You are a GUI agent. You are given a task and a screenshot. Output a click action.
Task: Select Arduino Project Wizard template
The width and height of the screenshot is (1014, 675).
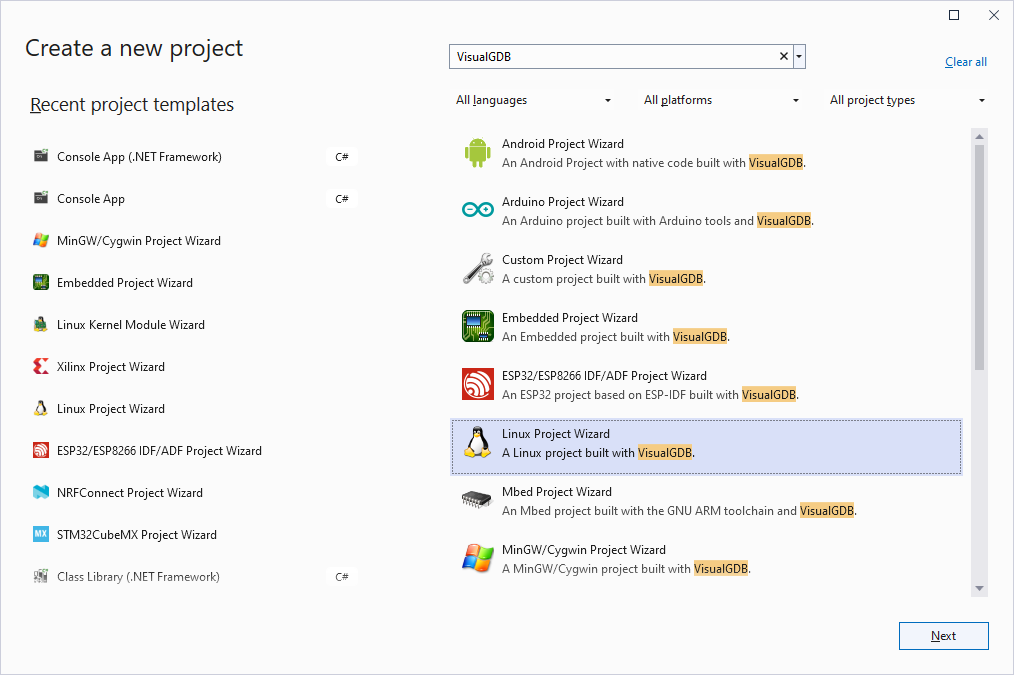[x=706, y=211]
